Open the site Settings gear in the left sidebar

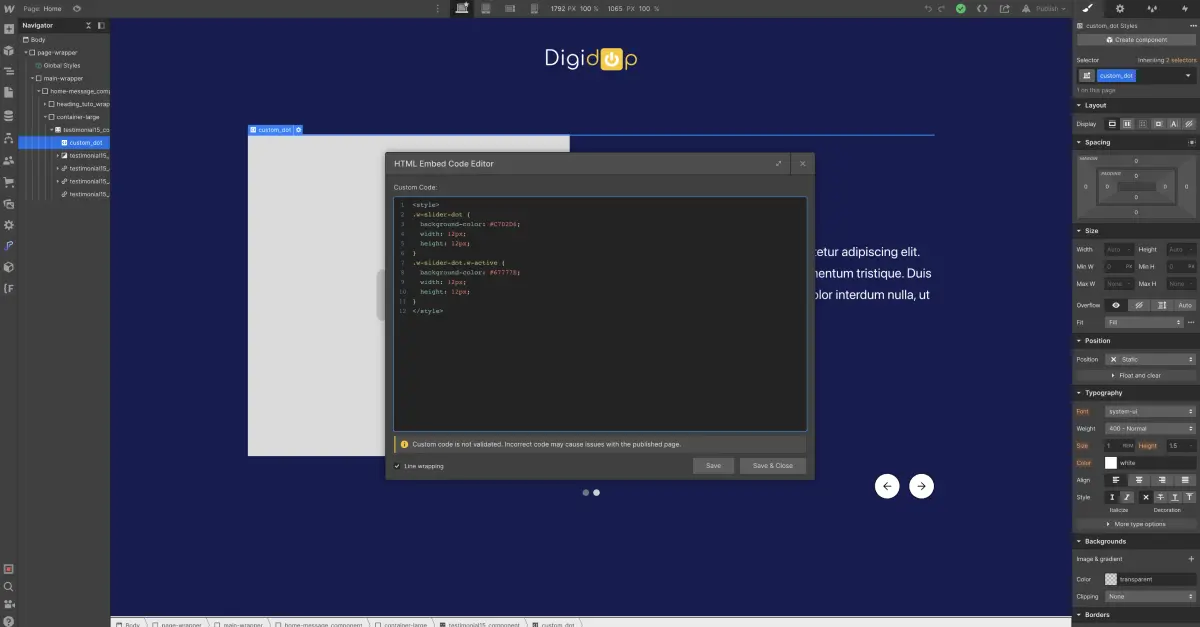point(9,225)
